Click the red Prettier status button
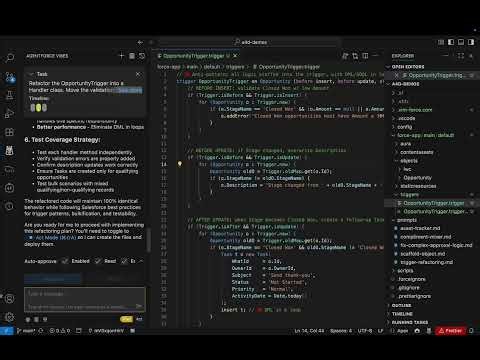The width and height of the screenshot is (480, 360). point(450,331)
